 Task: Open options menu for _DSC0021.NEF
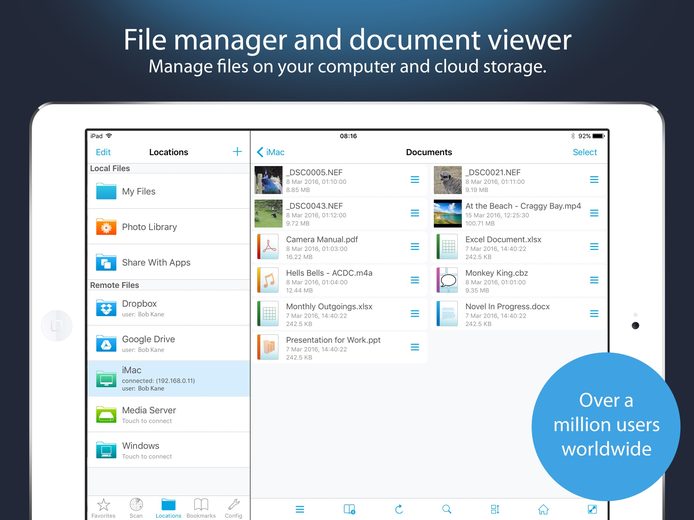pos(594,179)
